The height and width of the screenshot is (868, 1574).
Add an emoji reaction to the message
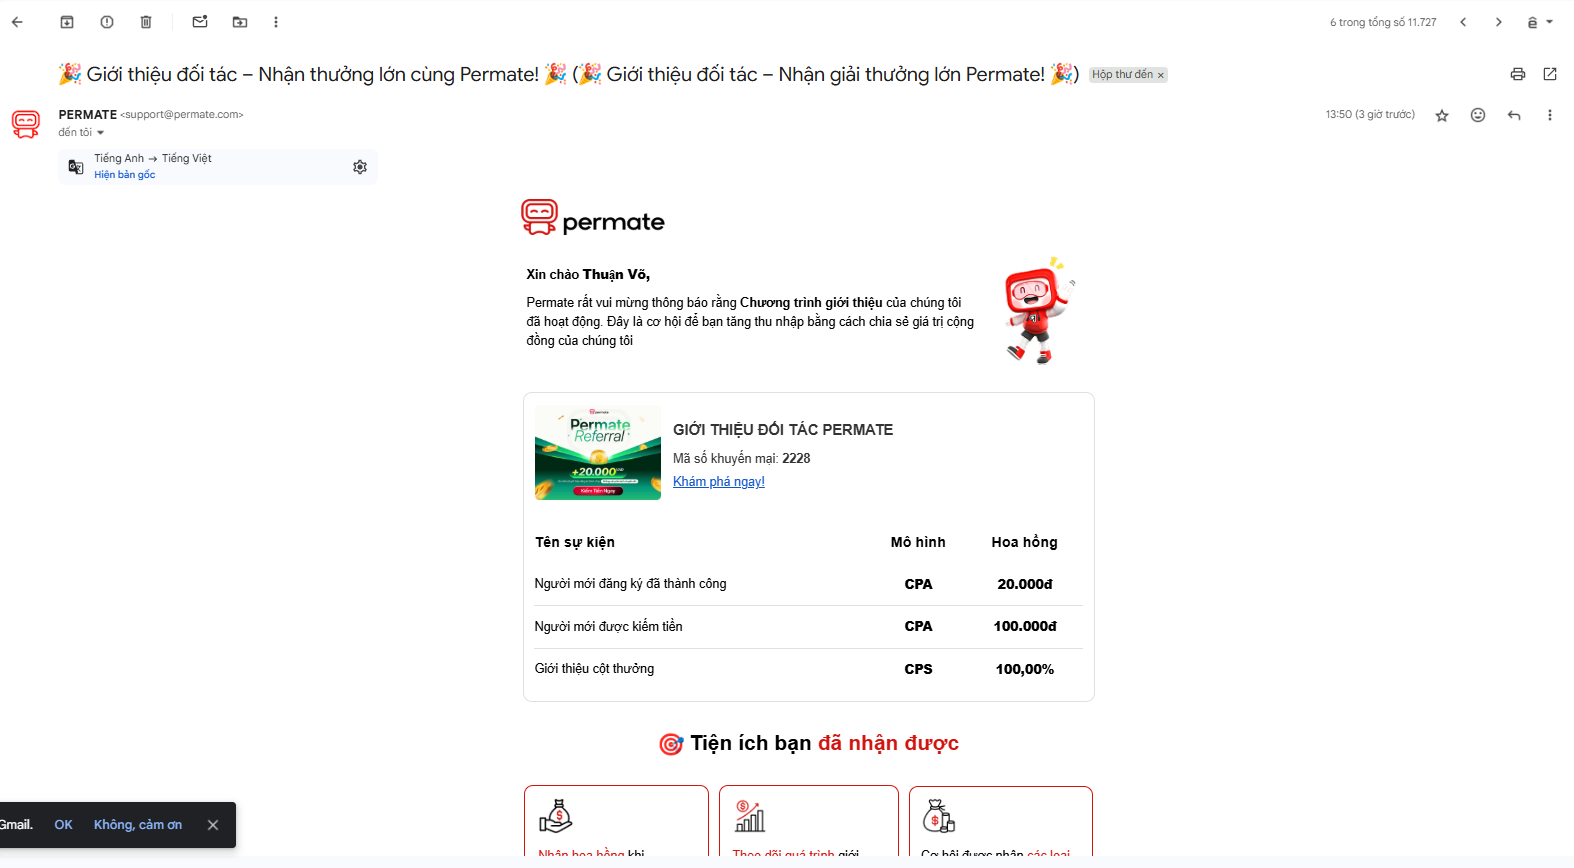coord(1478,115)
